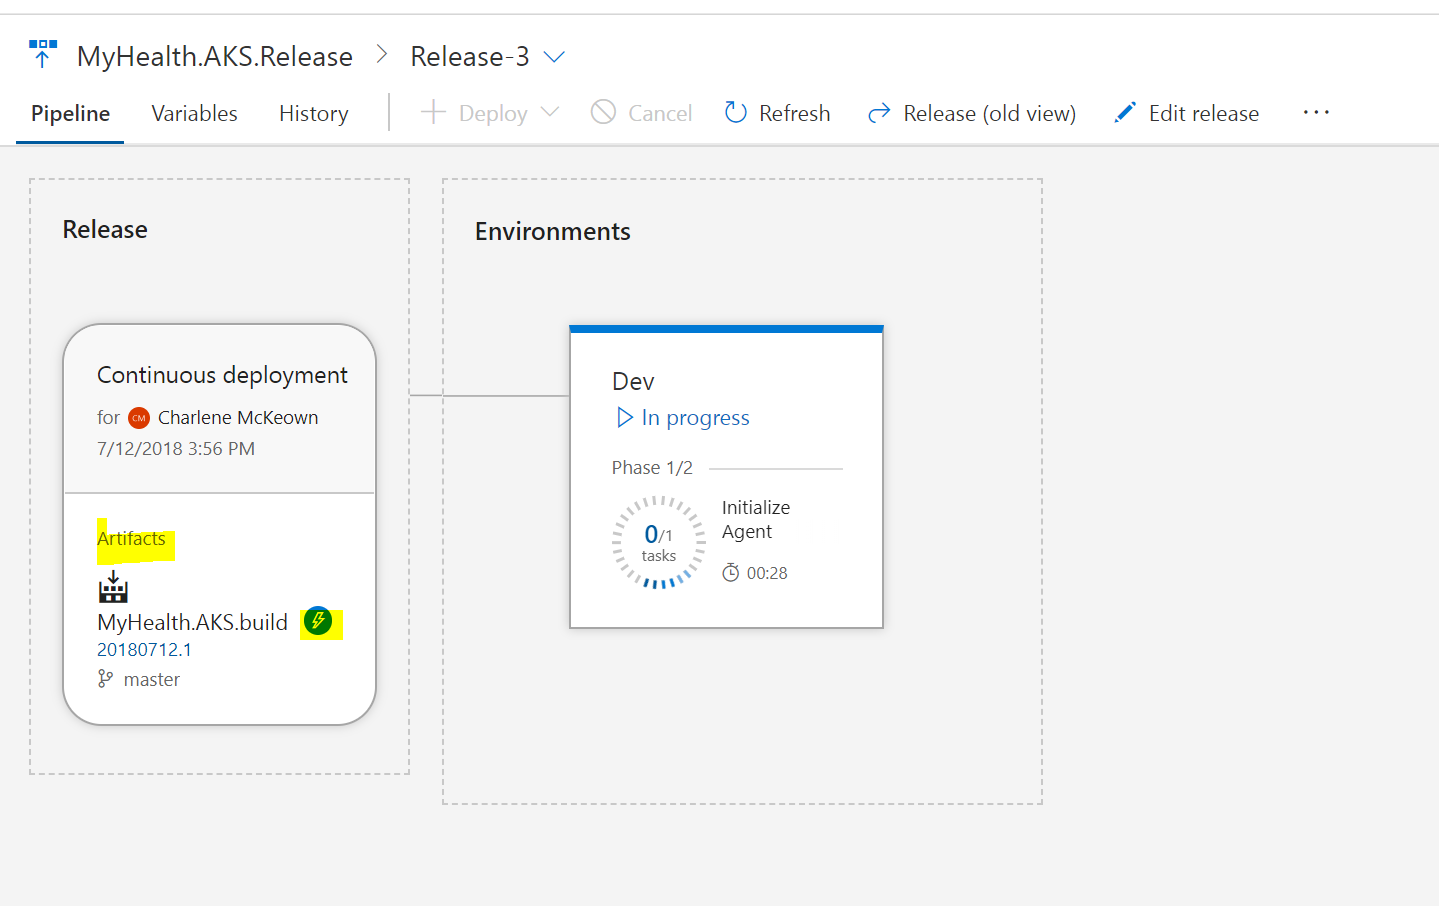Open build 20180712.1 link
The height and width of the screenshot is (906, 1439).
pos(144,650)
